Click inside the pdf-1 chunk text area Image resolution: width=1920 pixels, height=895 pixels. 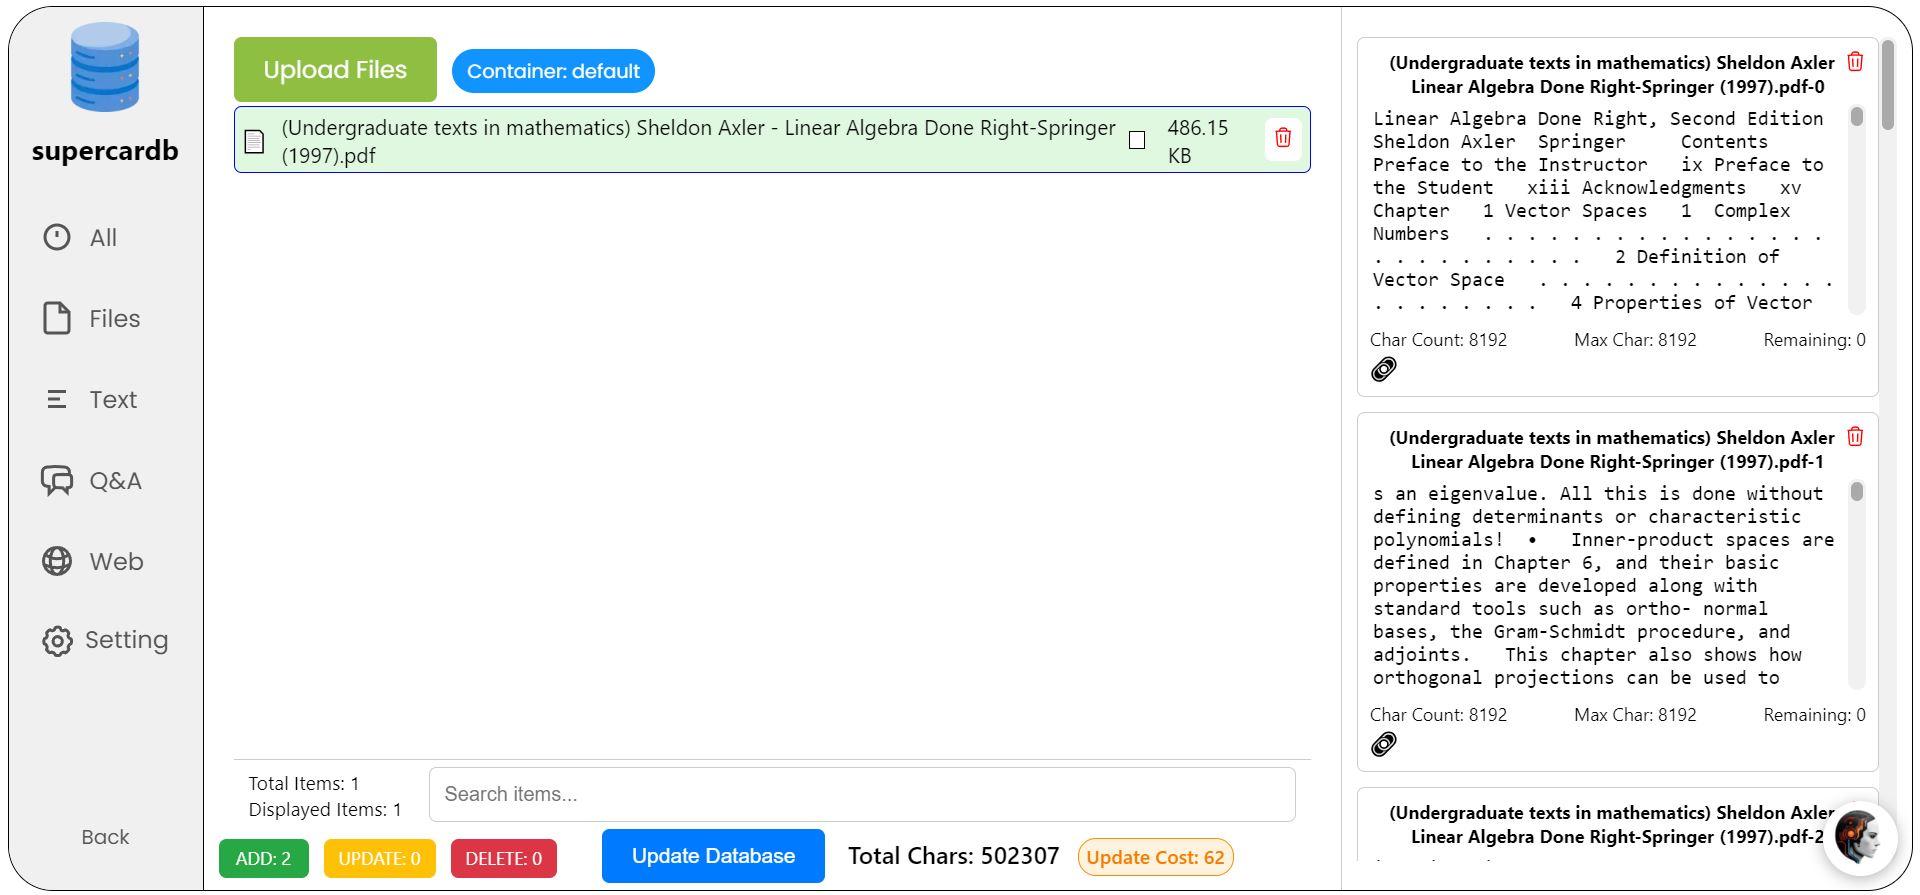pos(1608,585)
